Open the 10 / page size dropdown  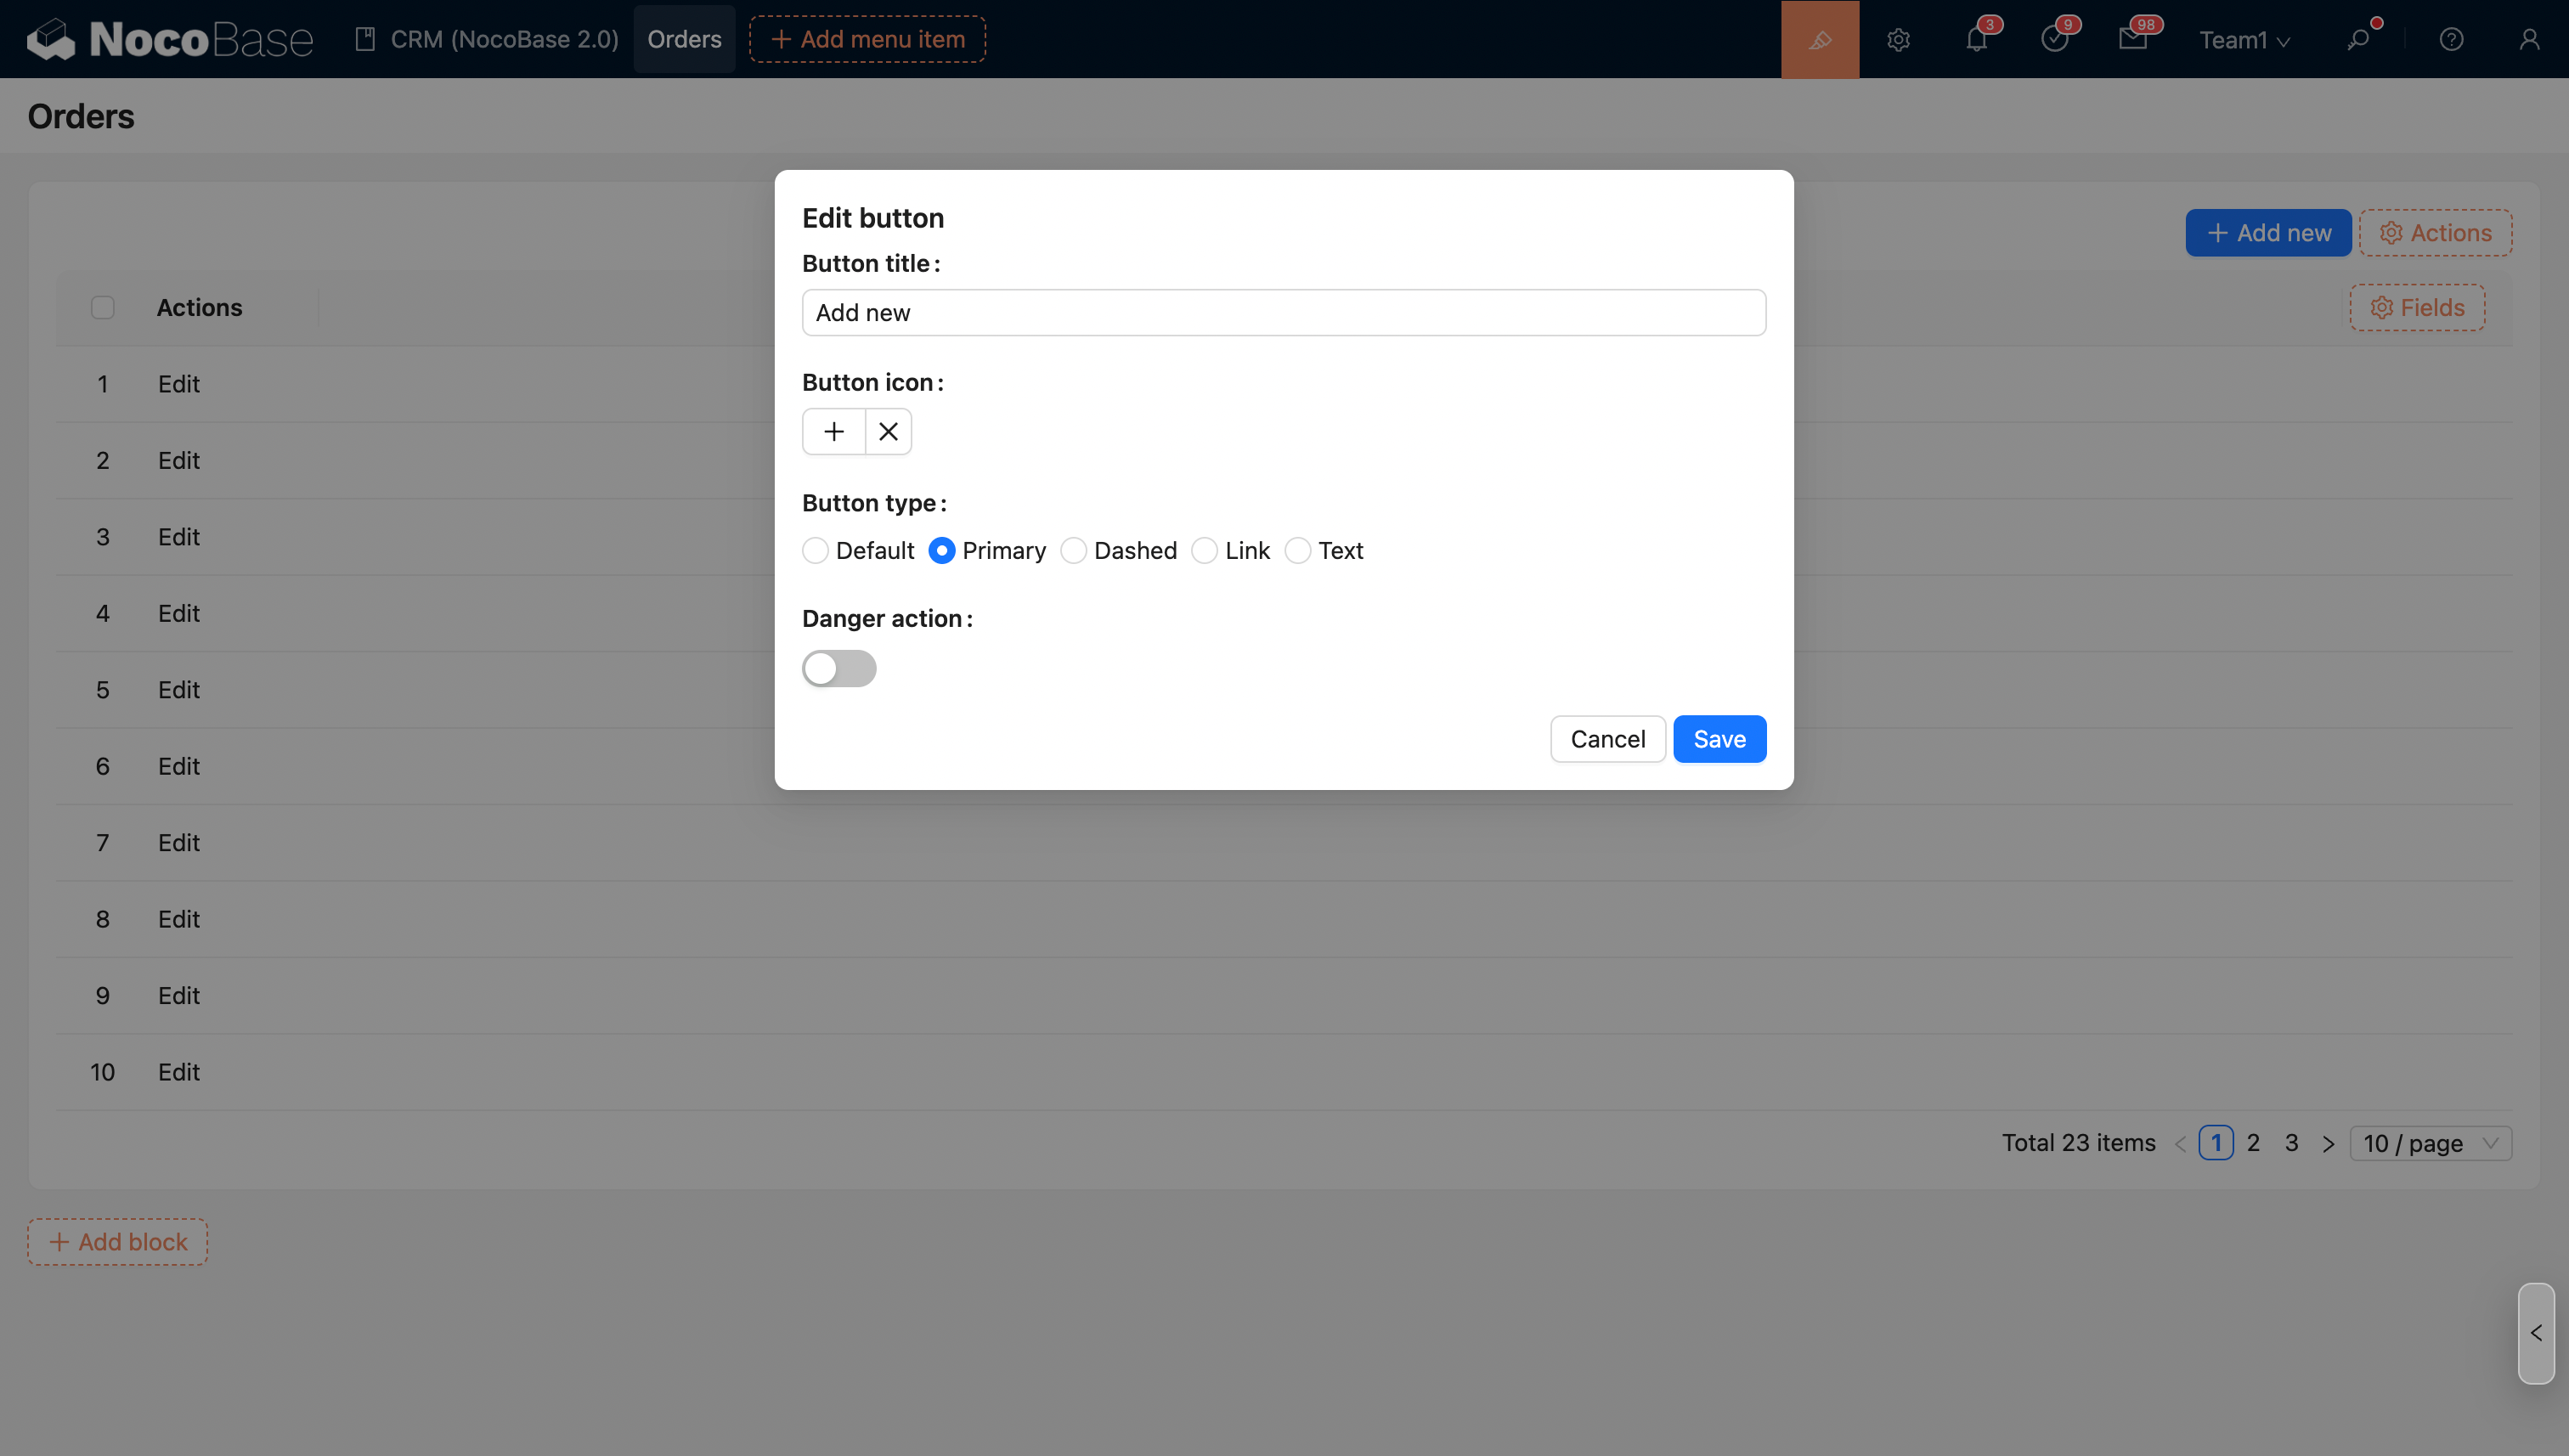(x=2430, y=1143)
